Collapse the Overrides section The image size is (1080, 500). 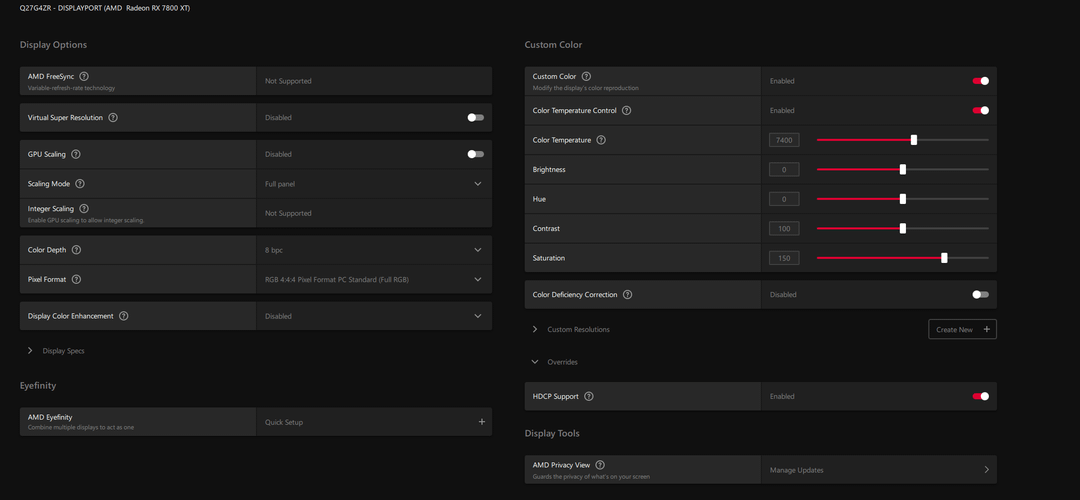pos(535,362)
